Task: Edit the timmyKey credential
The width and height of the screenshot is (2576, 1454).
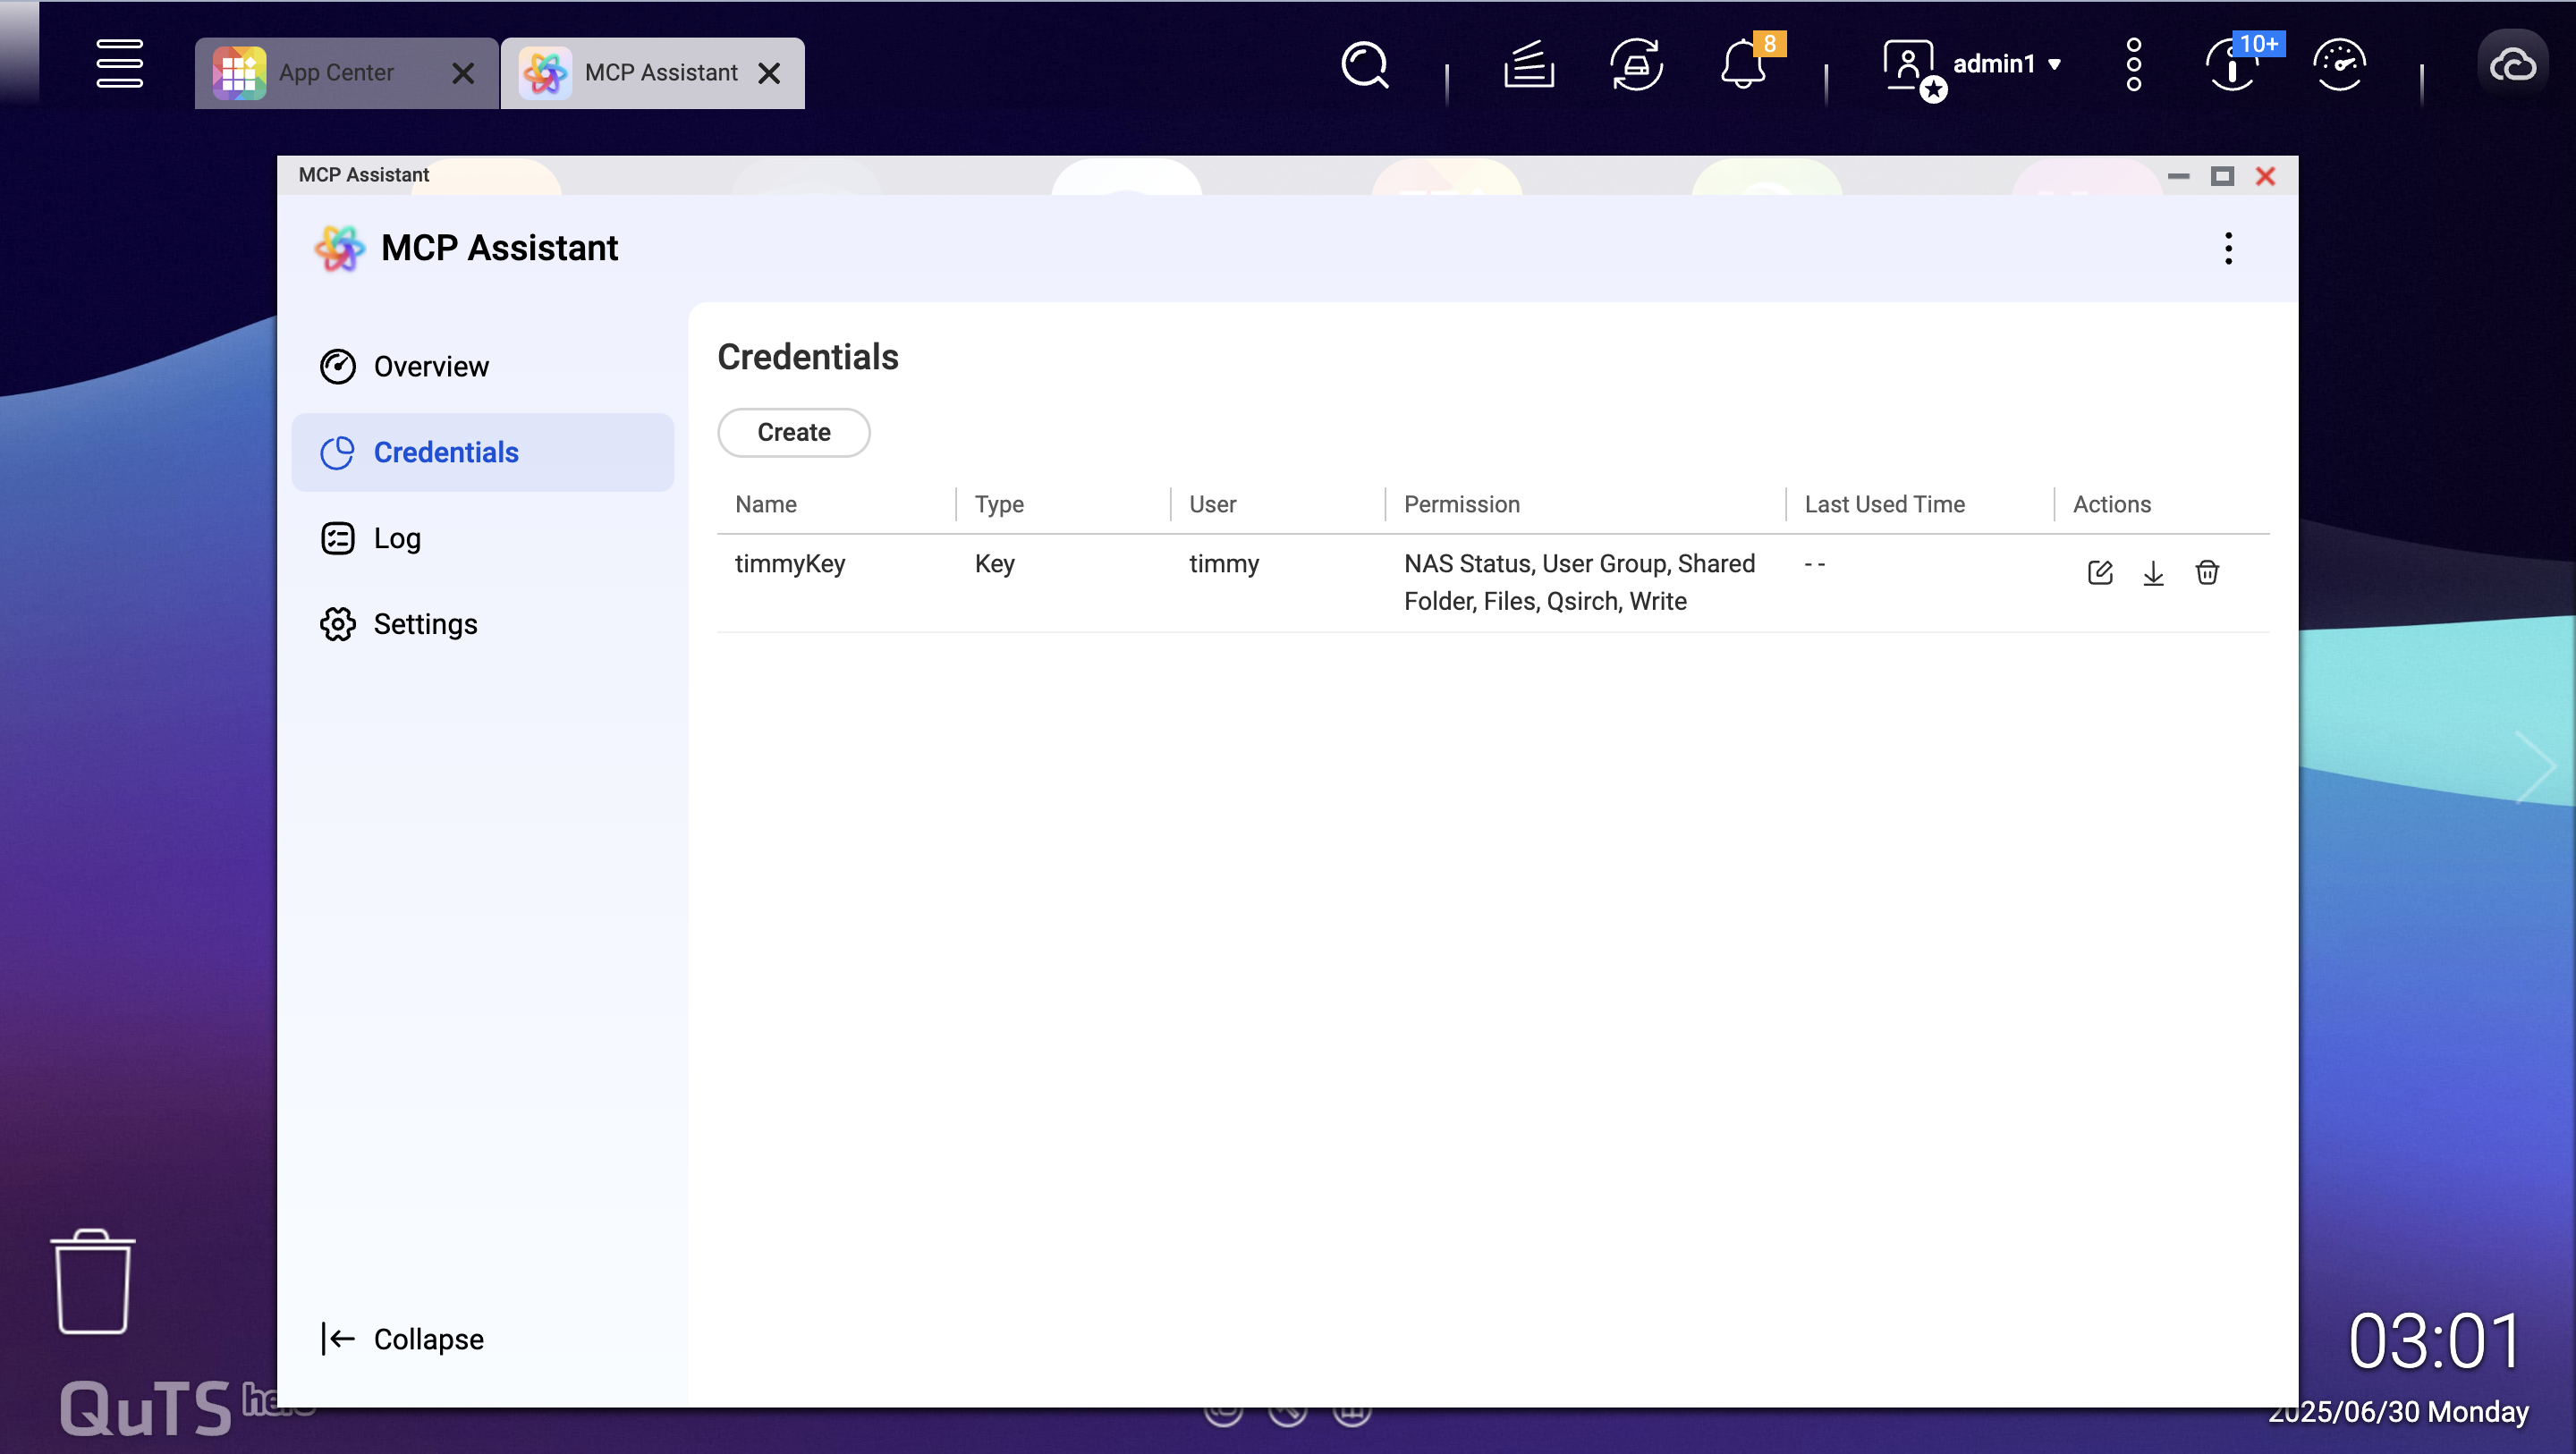Action: point(2099,572)
